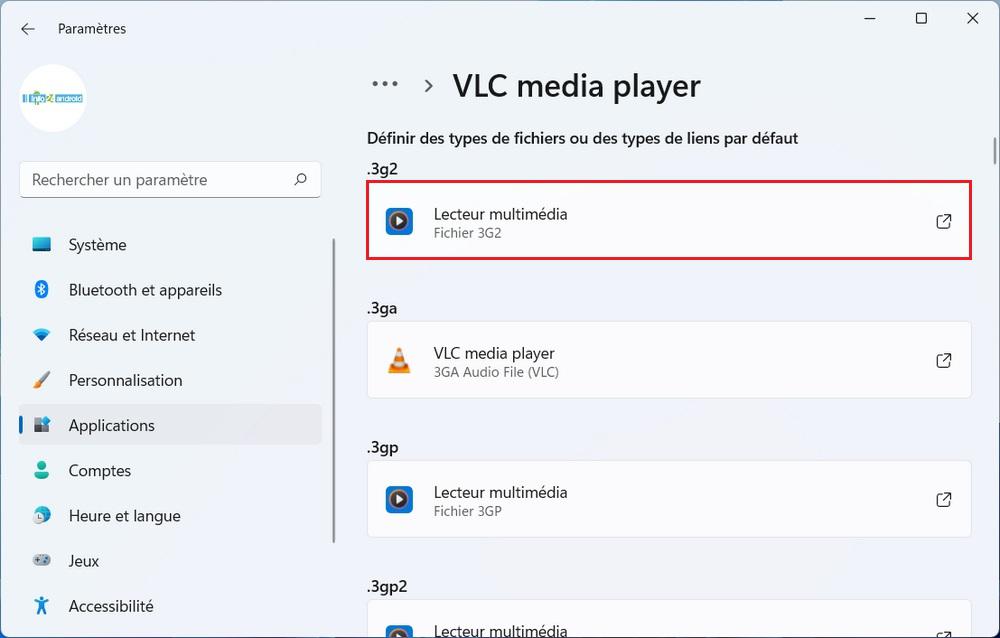Click the Heure et langue globe-clock icon

(41, 516)
